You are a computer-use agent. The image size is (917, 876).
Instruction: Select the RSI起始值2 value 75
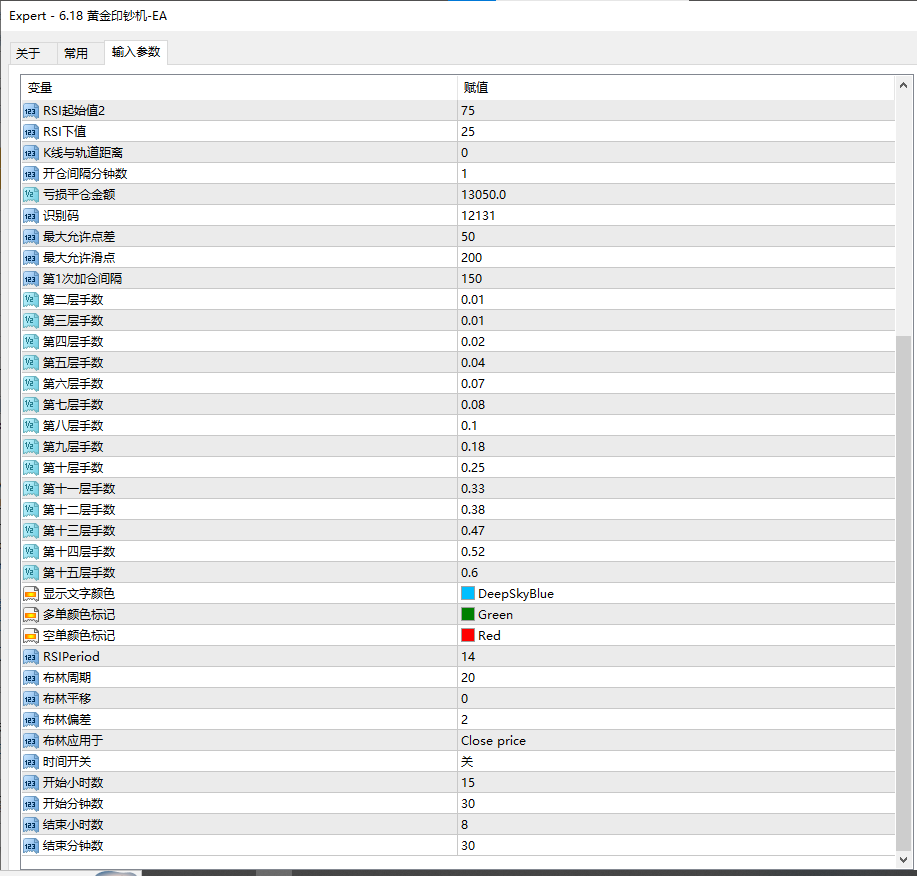pos(468,111)
